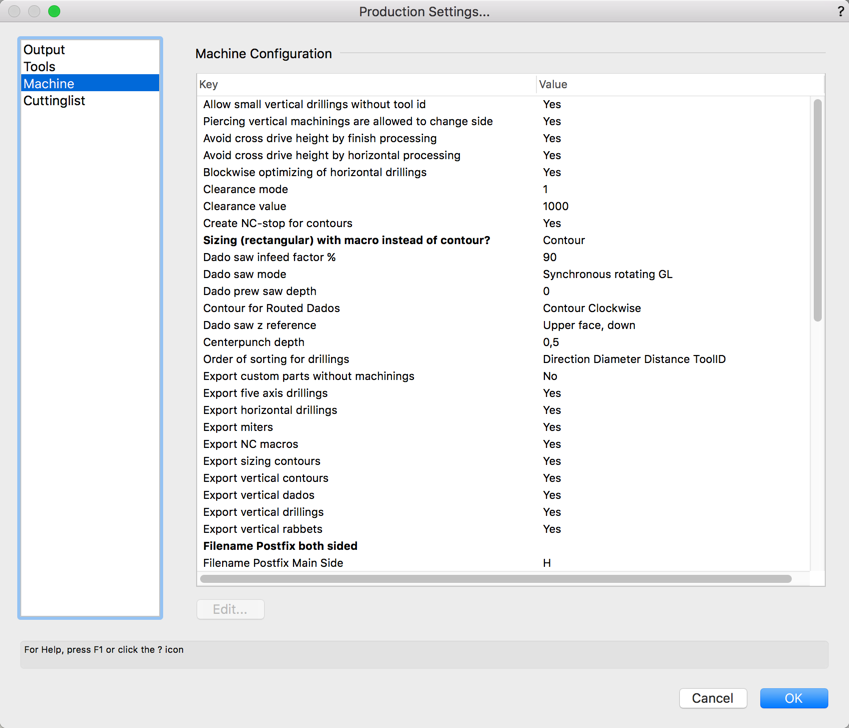Image resolution: width=849 pixels, height=728 pixels.
Task: Select 'Export NC macros' row
Action: point(504,444)
